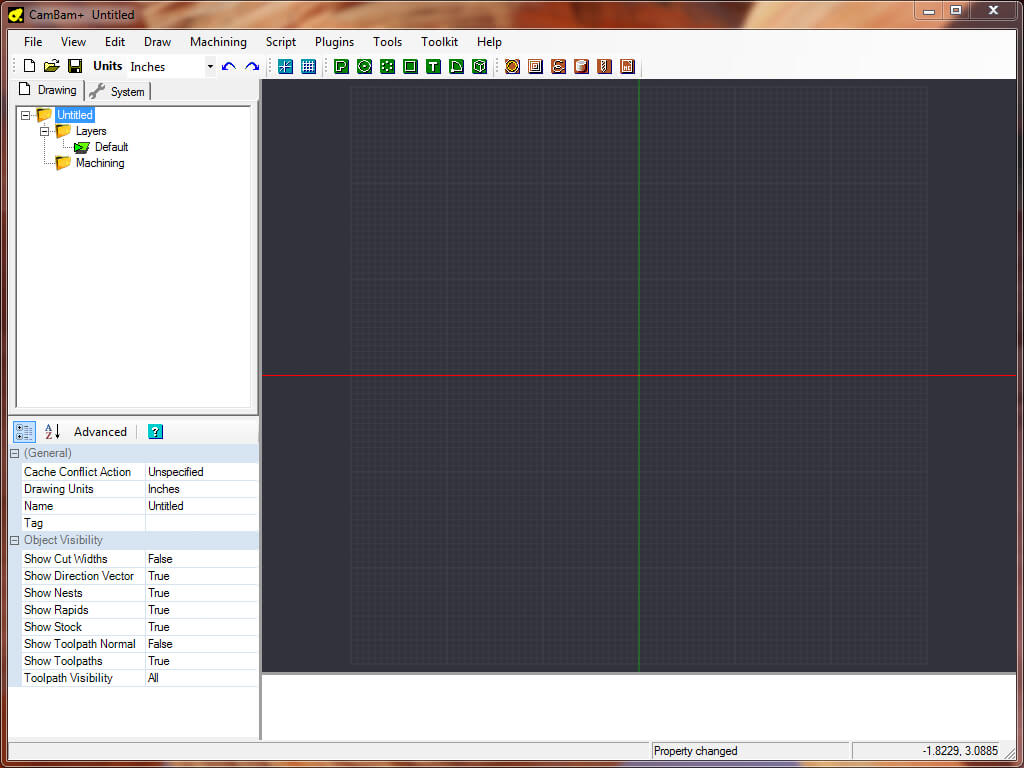Select the Polyline drawing tool icon

[x=341, y=66]
